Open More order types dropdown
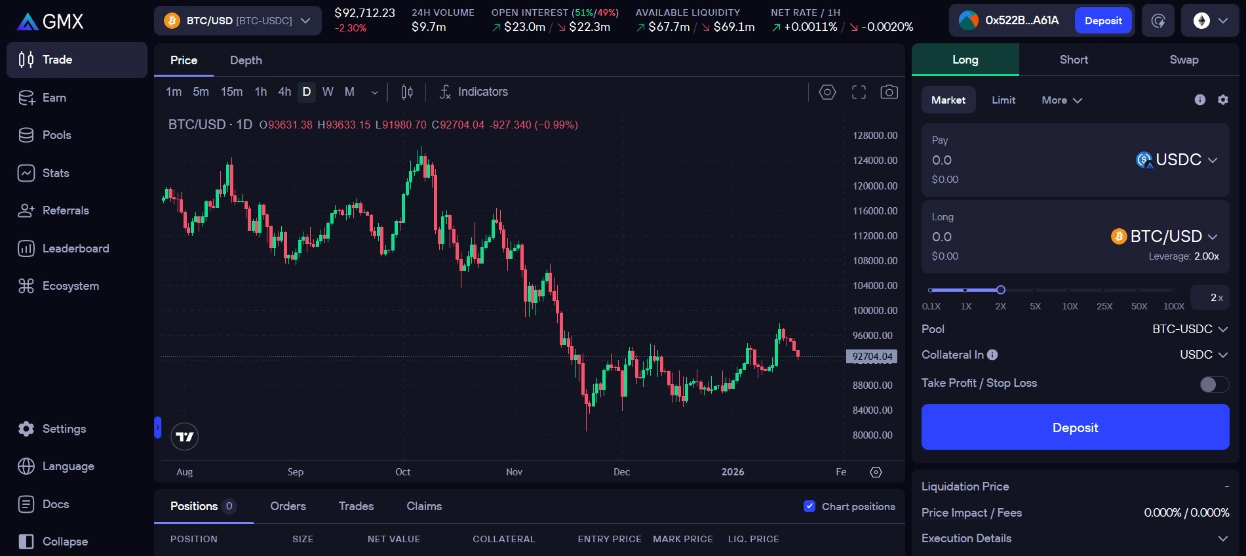This screenshot has height=556, width=1246. point(1061,100)
